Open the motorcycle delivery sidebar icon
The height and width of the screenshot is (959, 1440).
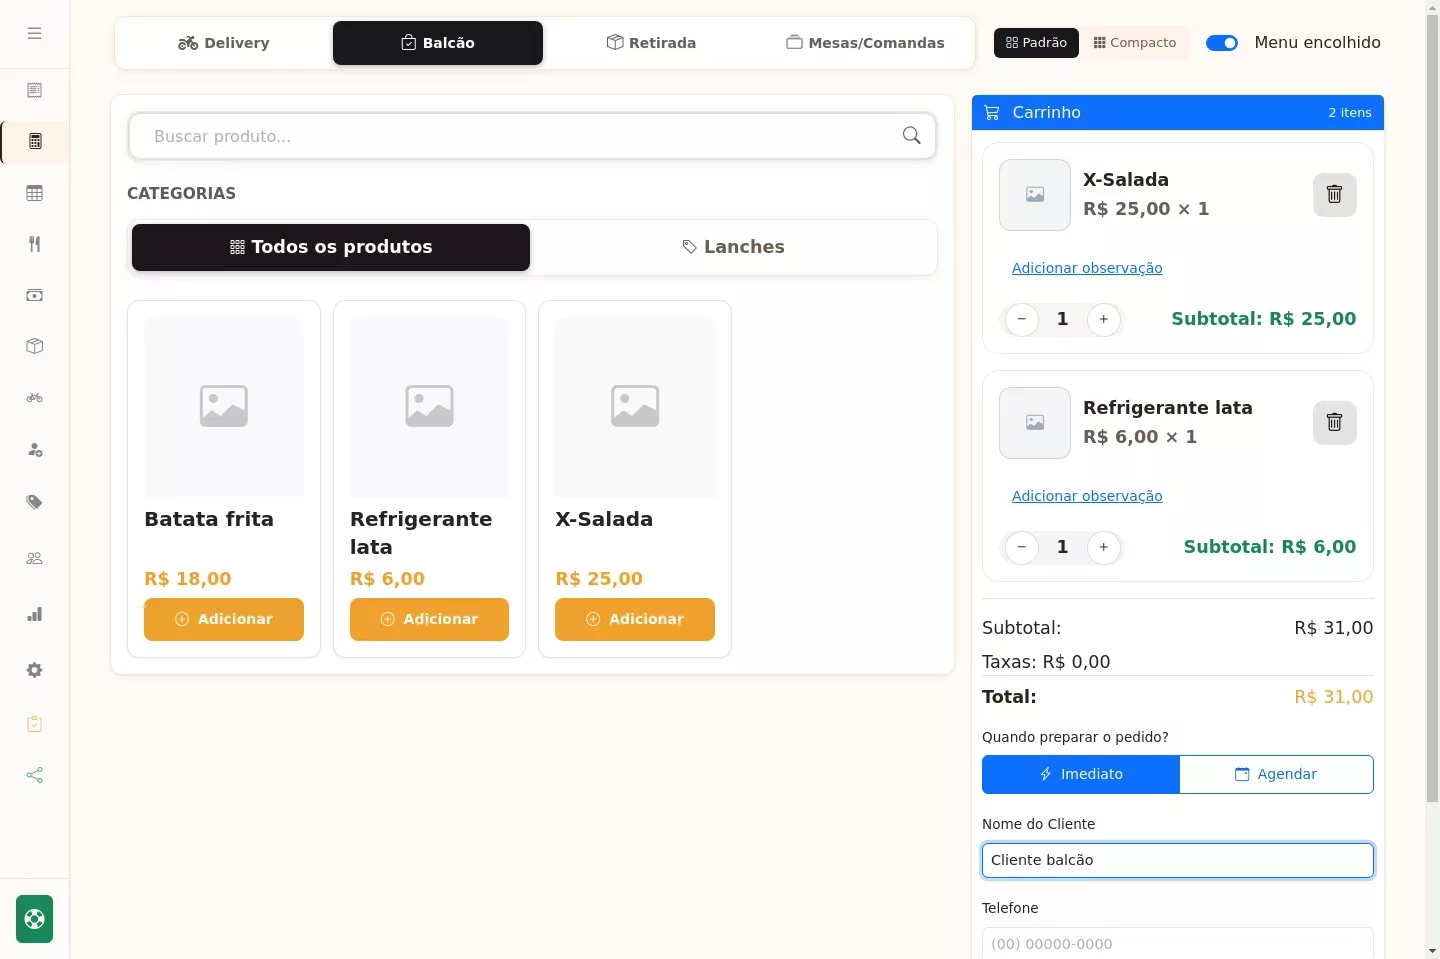tap(34, 398)
